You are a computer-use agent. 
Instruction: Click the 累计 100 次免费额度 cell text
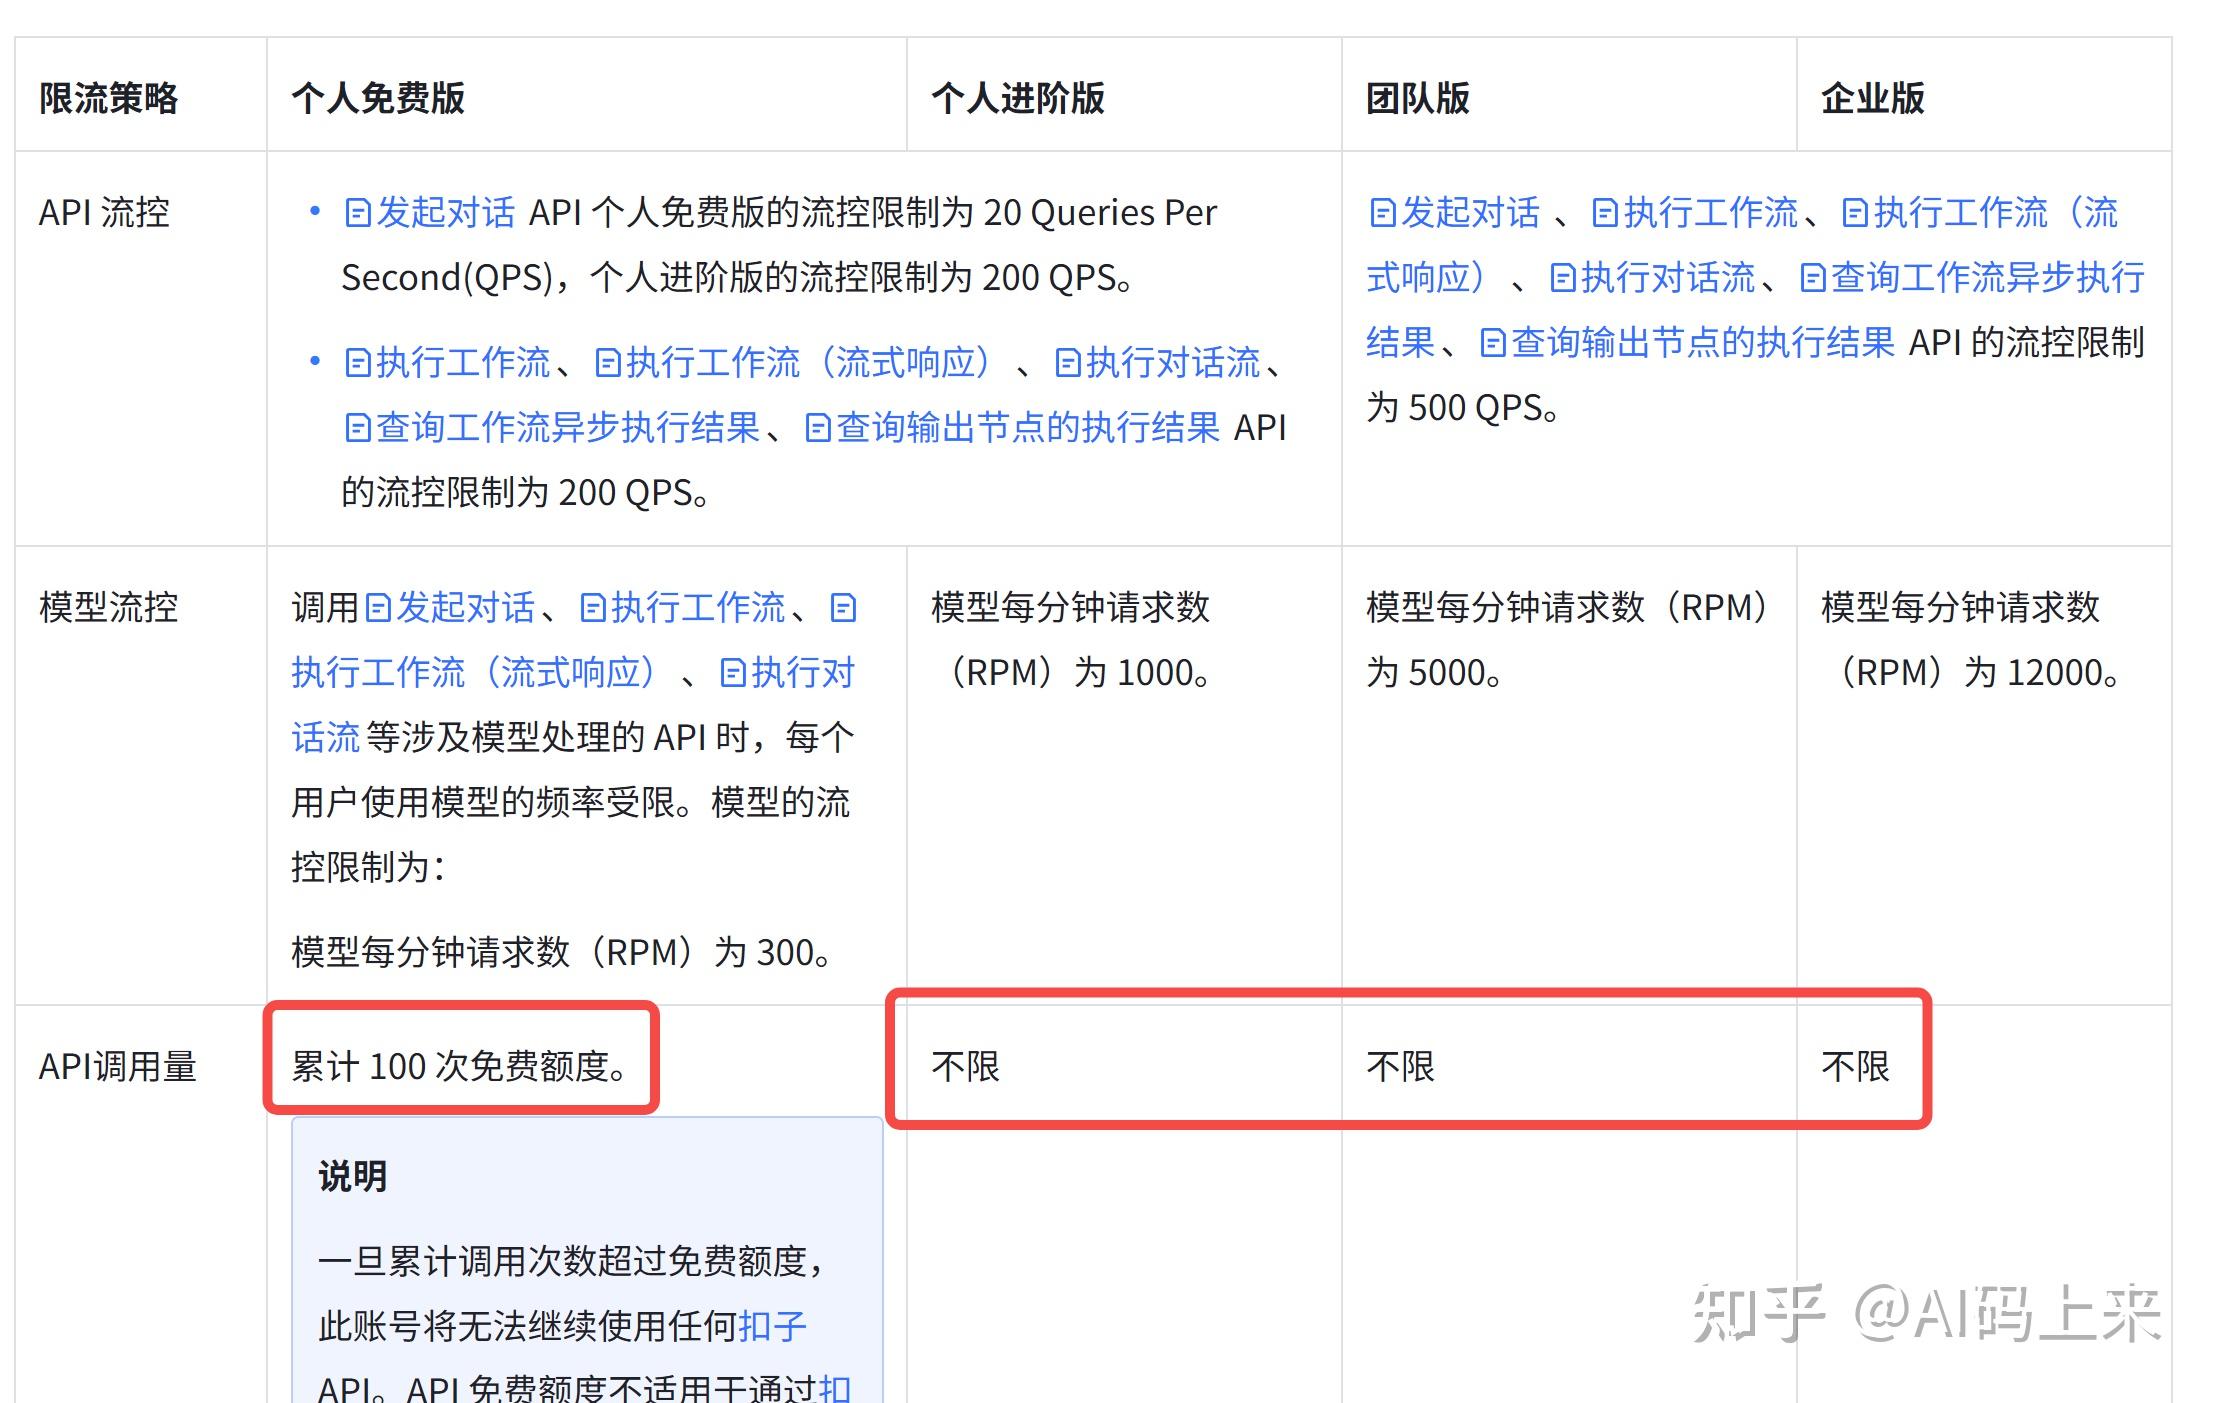[x=458, y=1066]
